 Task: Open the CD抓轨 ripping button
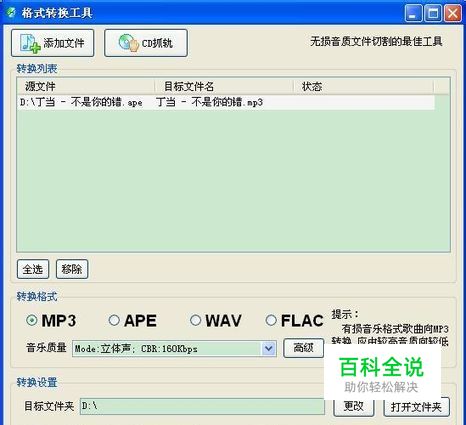pos(146,43)
